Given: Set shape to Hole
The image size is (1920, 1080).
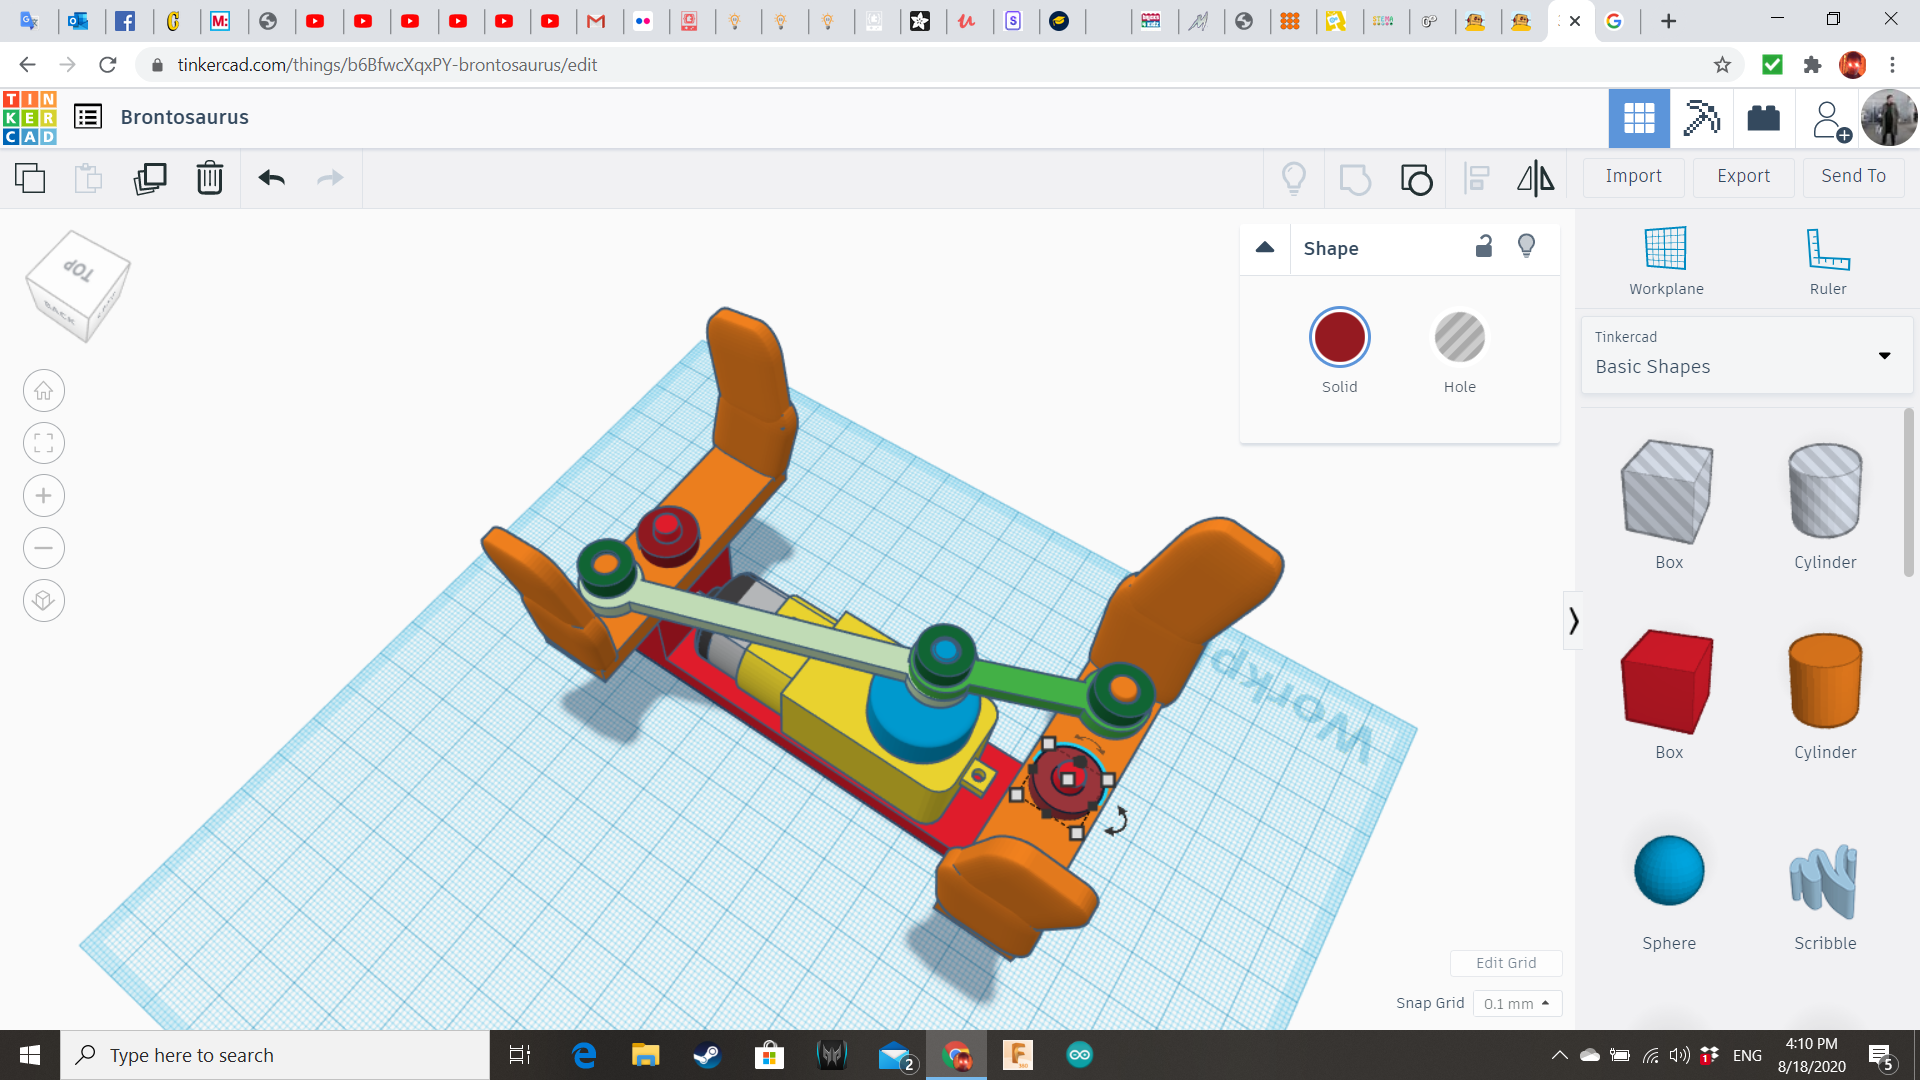Looking at the screenshot, I should (x=1459, y=338).
